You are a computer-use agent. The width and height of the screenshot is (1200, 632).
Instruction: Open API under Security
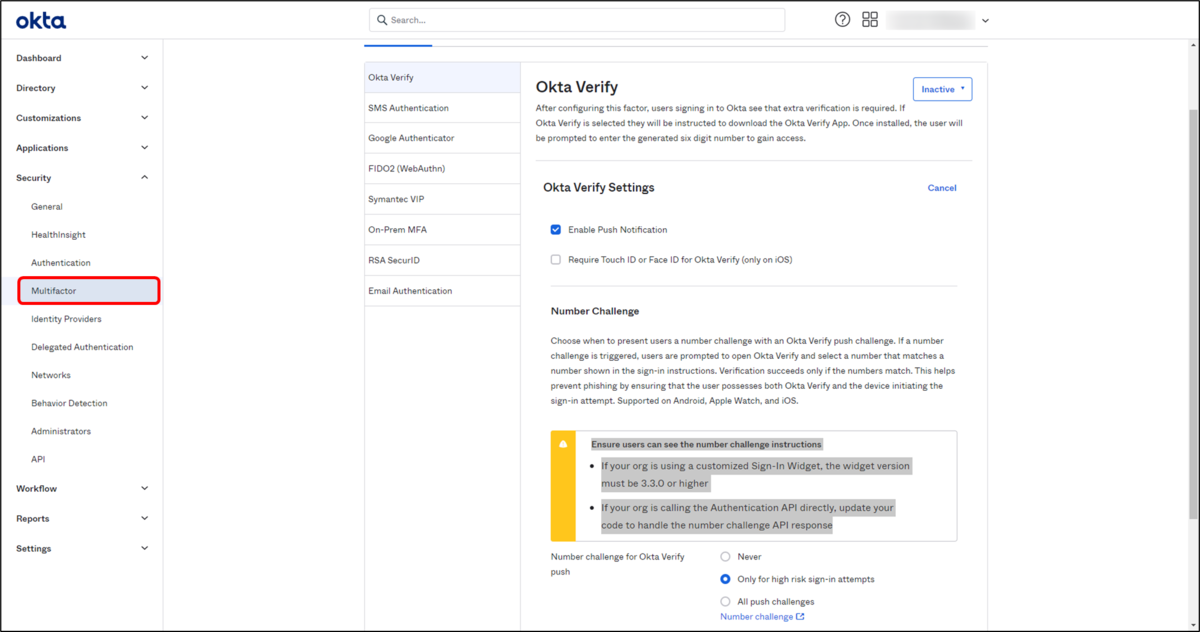(x=38, y=459)
